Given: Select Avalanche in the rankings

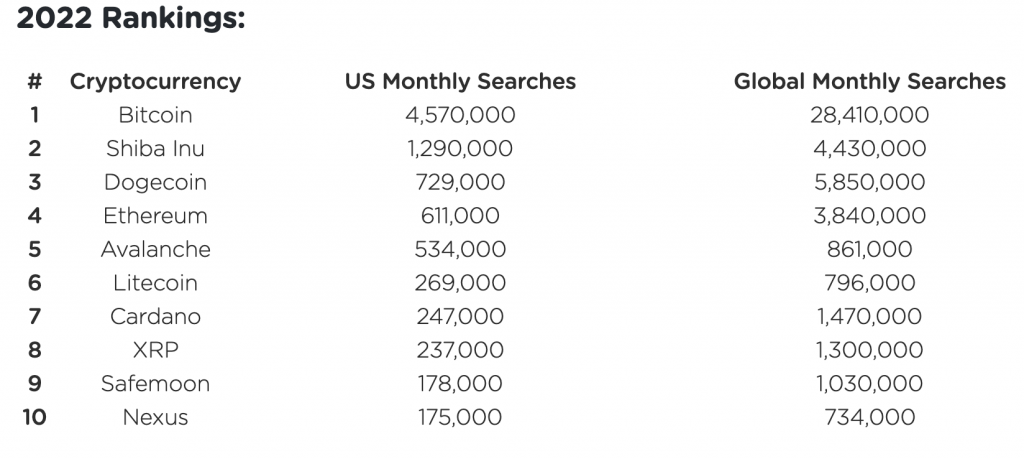Looking at the screenshot, I should 155,249.
